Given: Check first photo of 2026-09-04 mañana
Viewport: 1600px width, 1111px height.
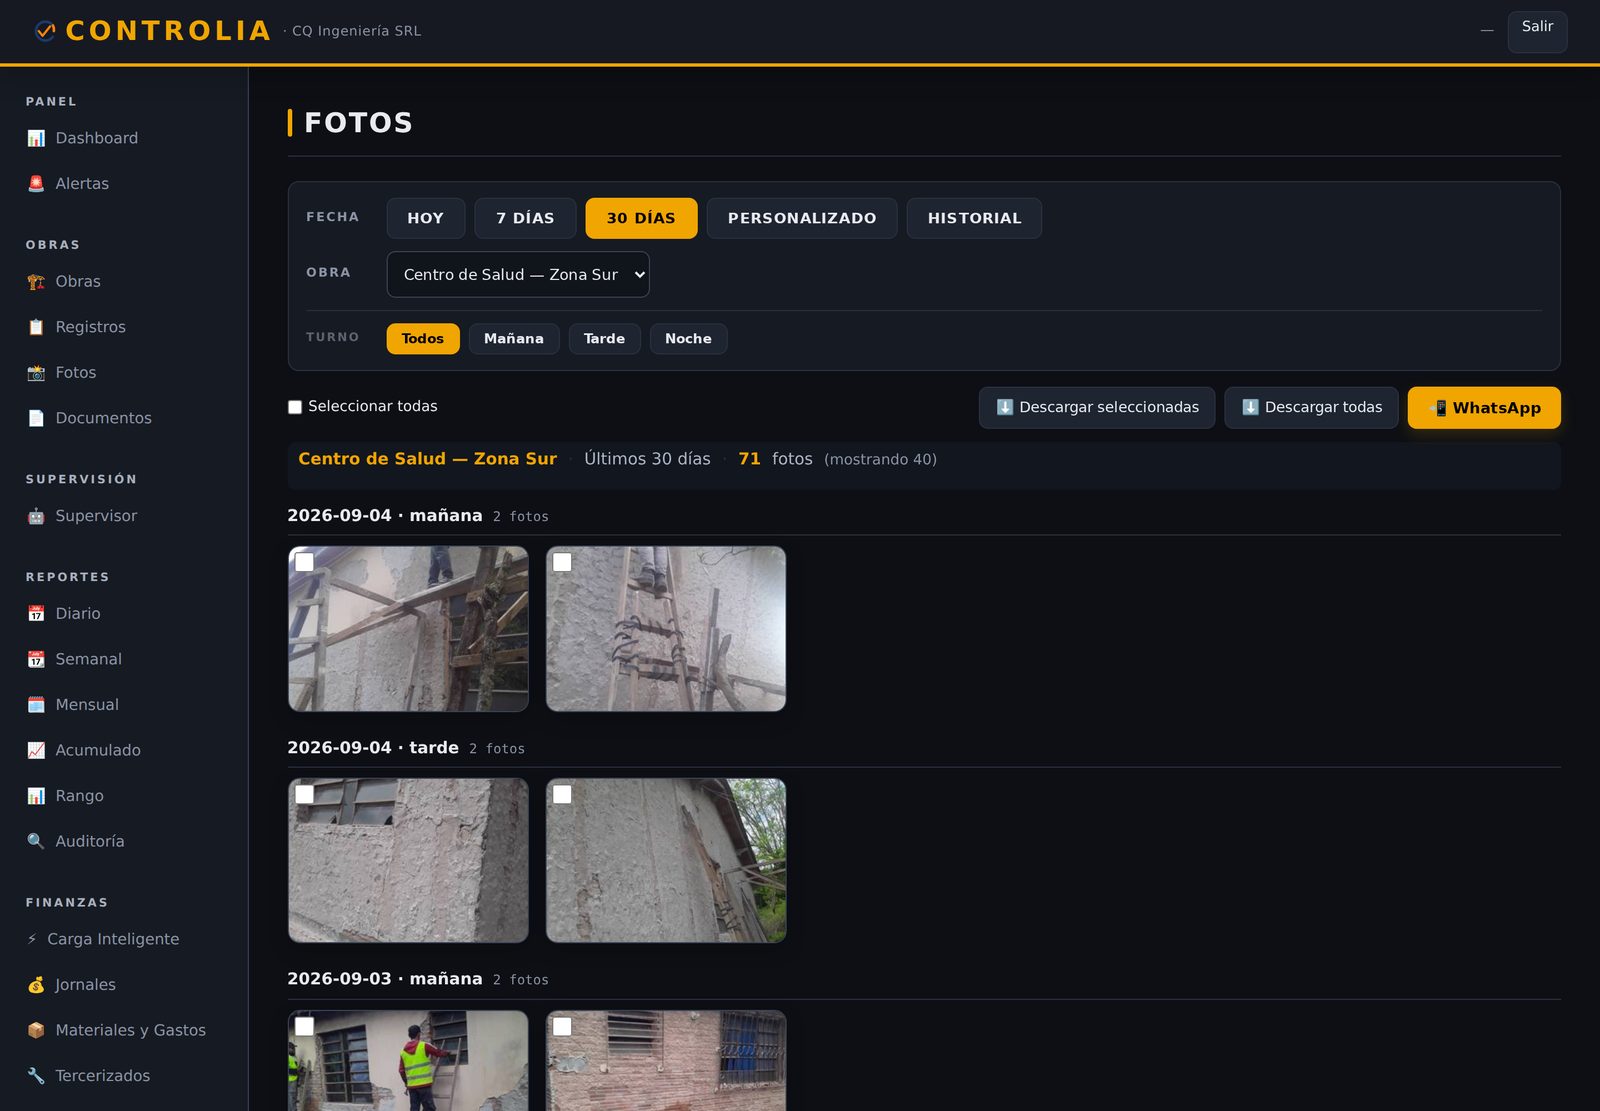Looking at the screenshot, I should (305, 562).
